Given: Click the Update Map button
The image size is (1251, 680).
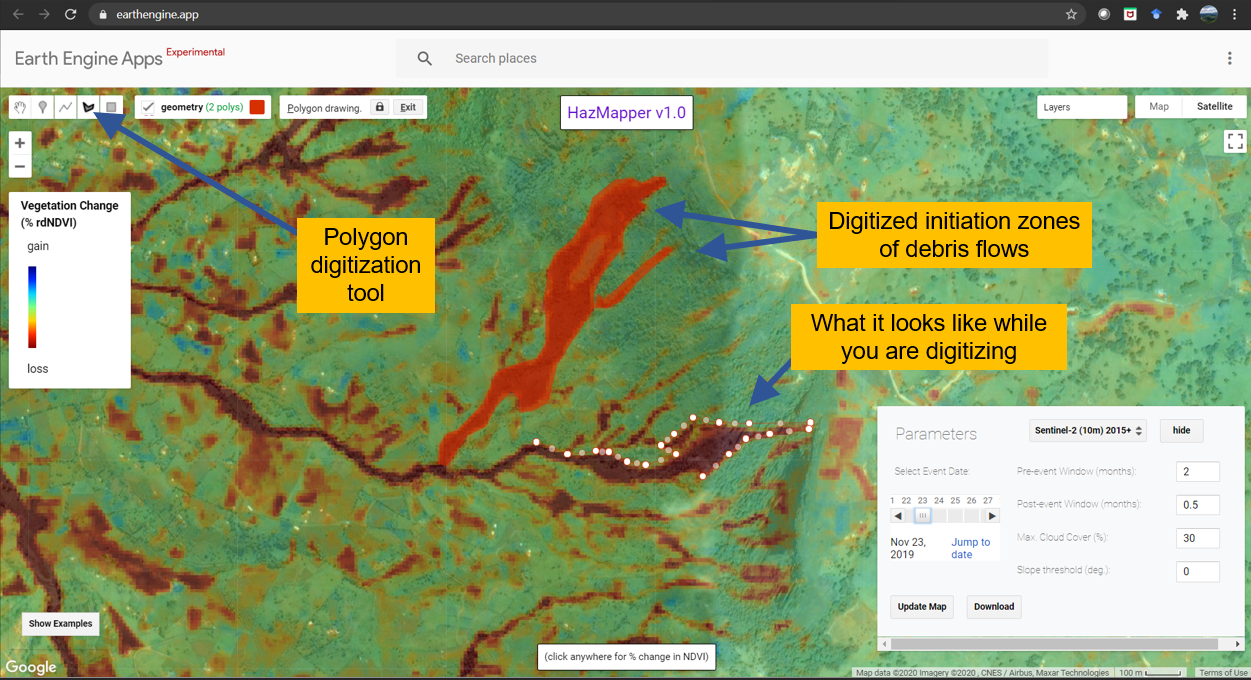Looking at the screenshot, I should coord(922,606).
